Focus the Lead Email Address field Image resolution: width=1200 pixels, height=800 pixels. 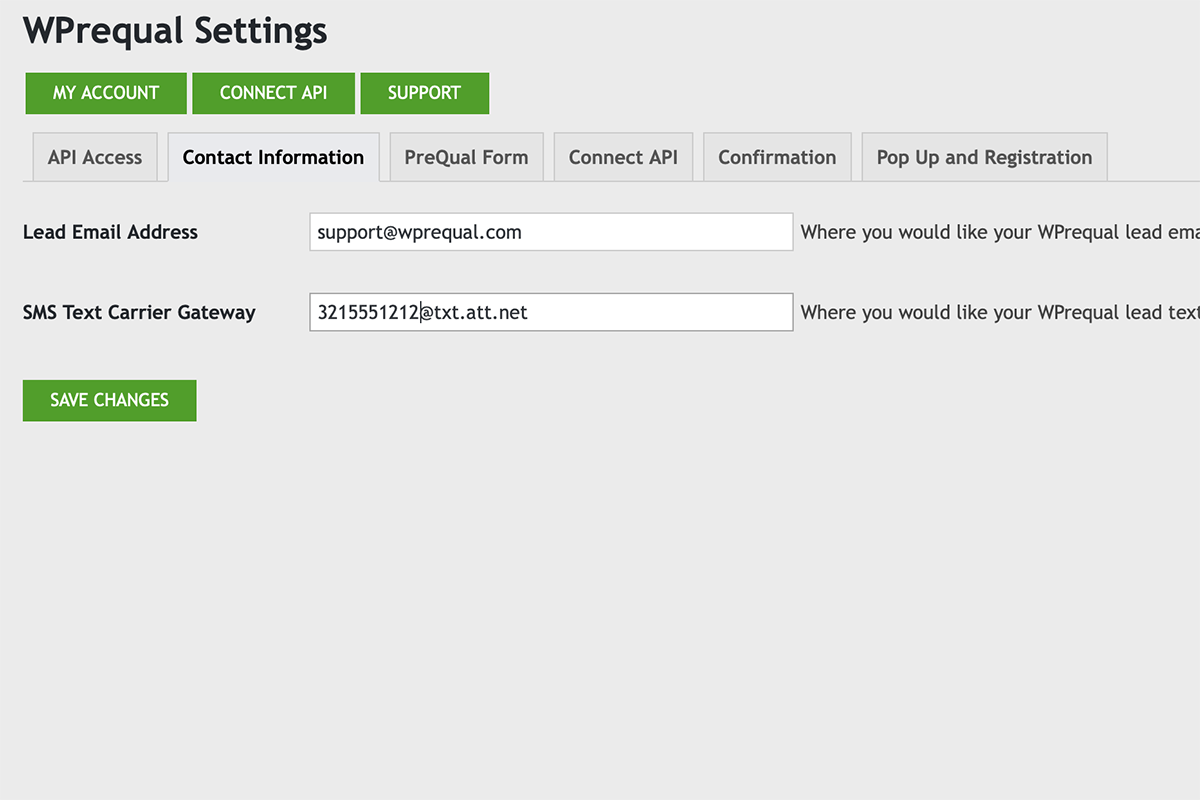point(551,232)
